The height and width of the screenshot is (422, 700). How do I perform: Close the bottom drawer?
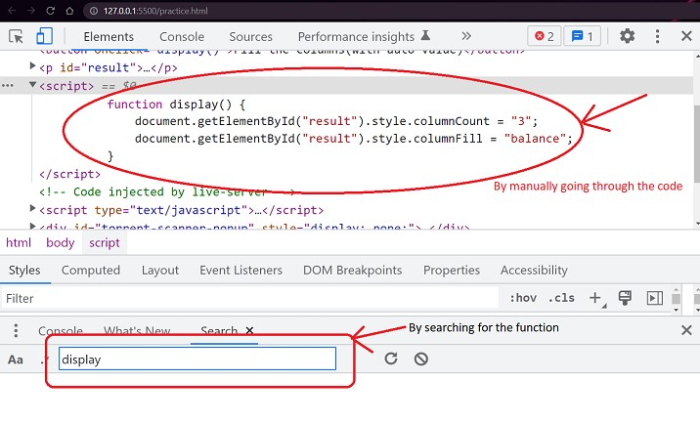687,330
